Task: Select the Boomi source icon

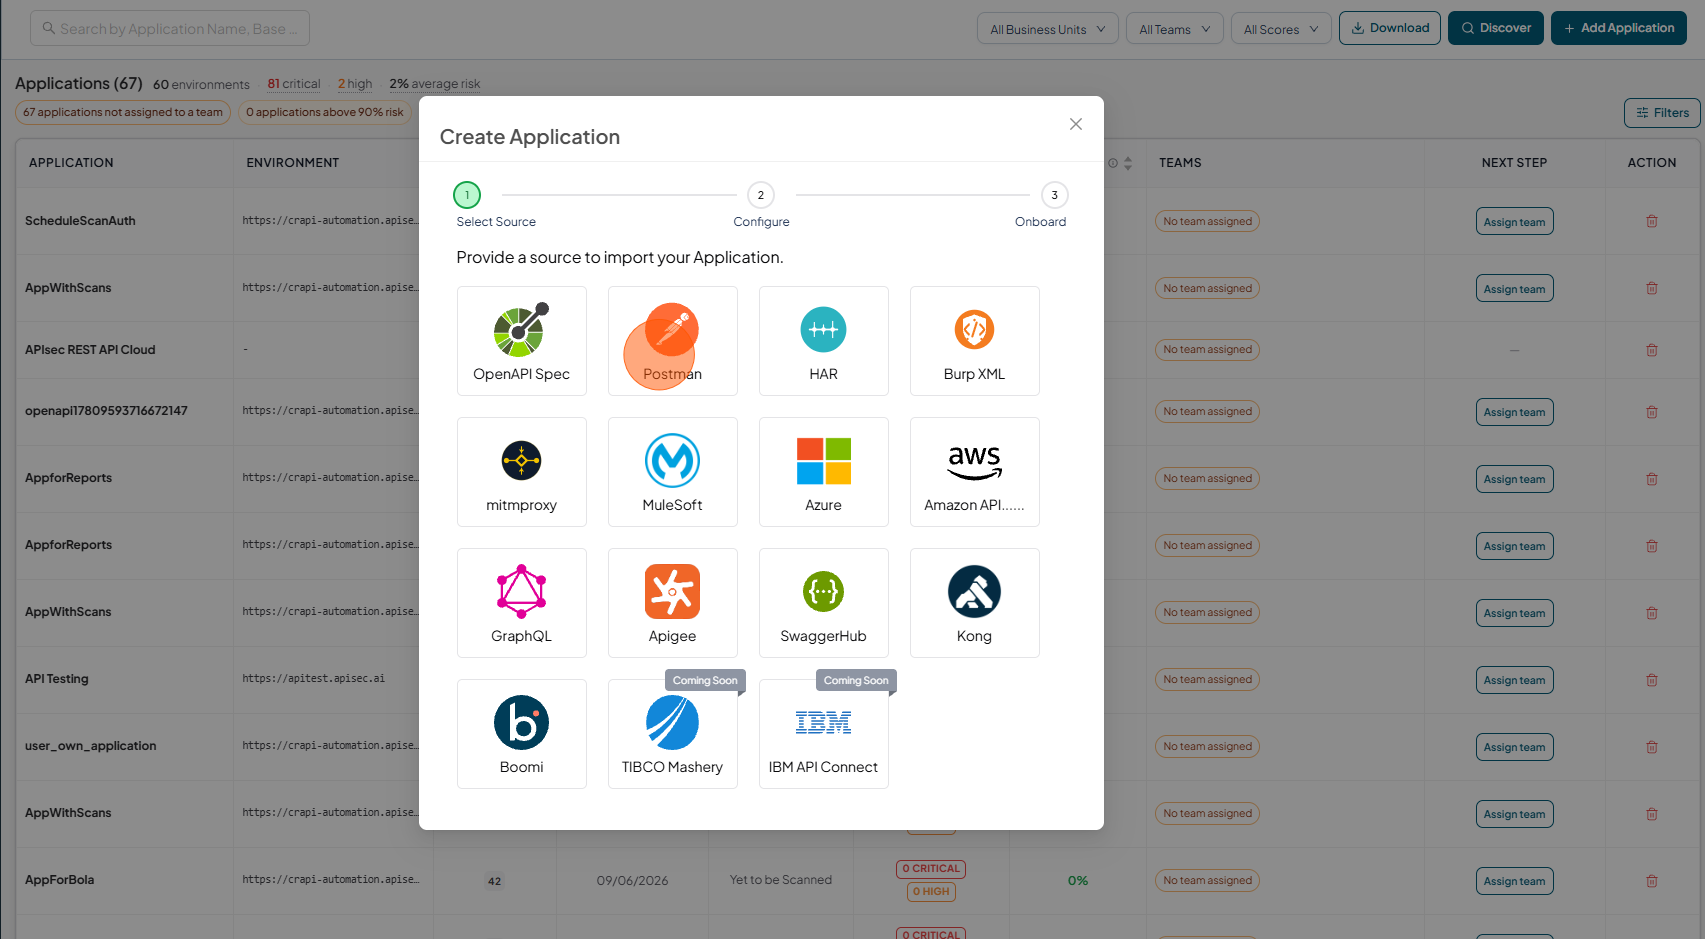Action: coord(521,734)
